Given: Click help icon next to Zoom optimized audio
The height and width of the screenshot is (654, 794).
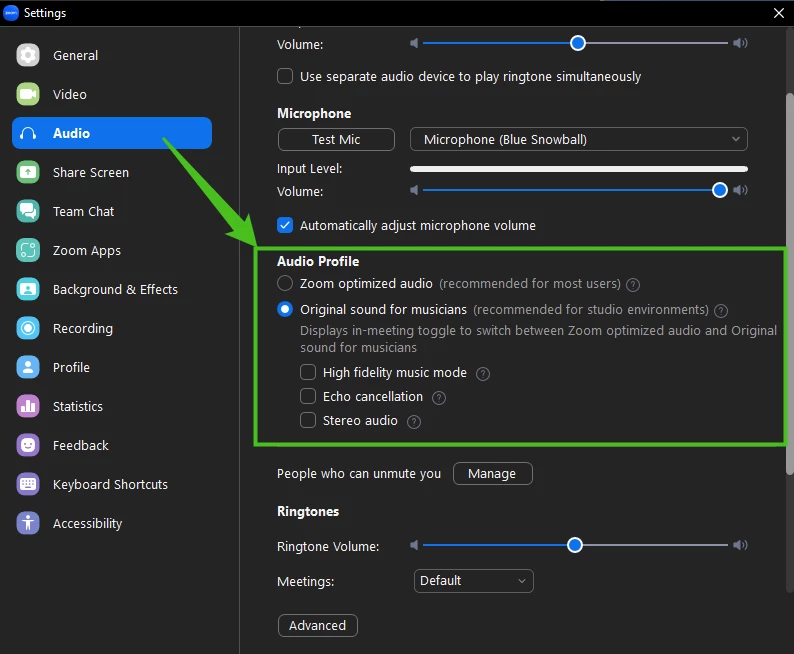Looking at the screenshot, I should (x=632, y=284).
